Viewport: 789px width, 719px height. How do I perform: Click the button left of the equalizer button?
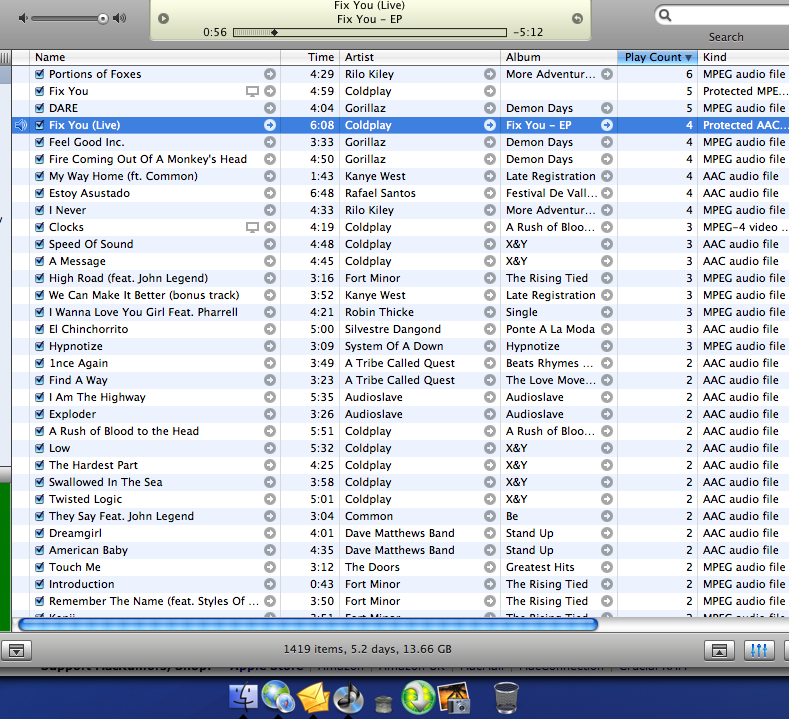pos(719,651)
